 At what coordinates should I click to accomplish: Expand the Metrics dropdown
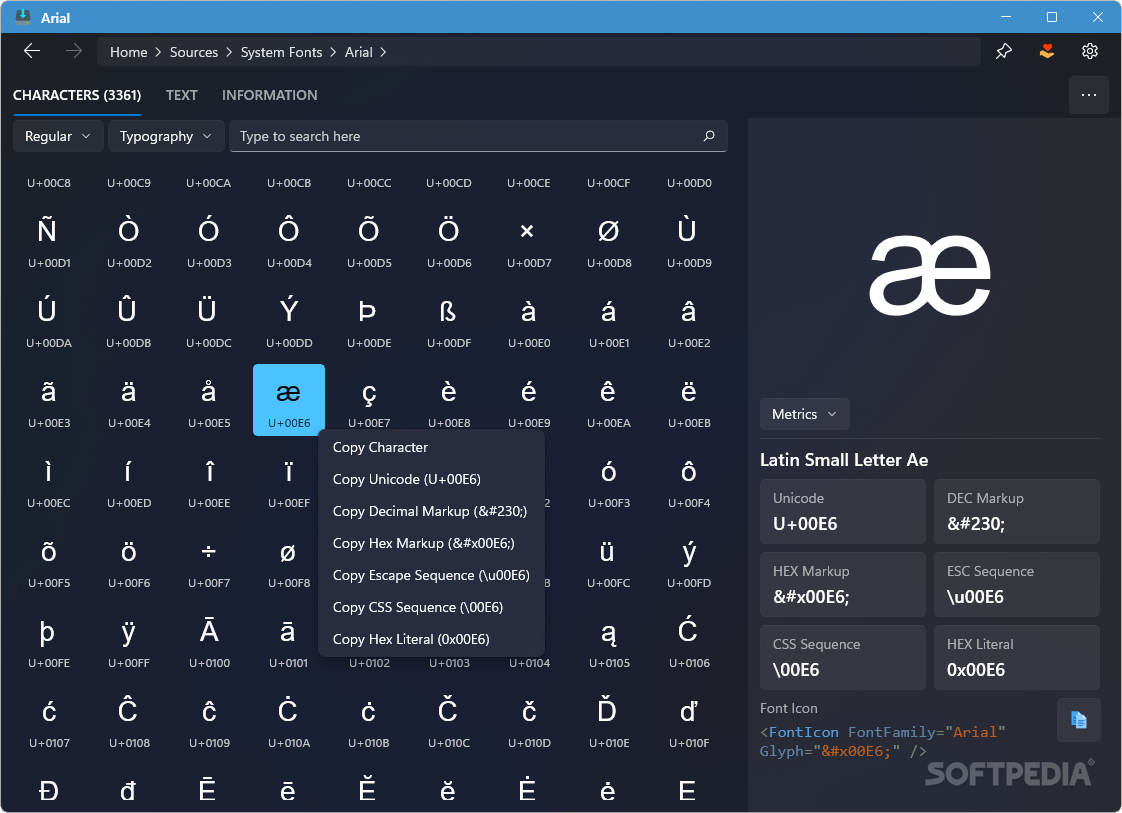(804, 414)
